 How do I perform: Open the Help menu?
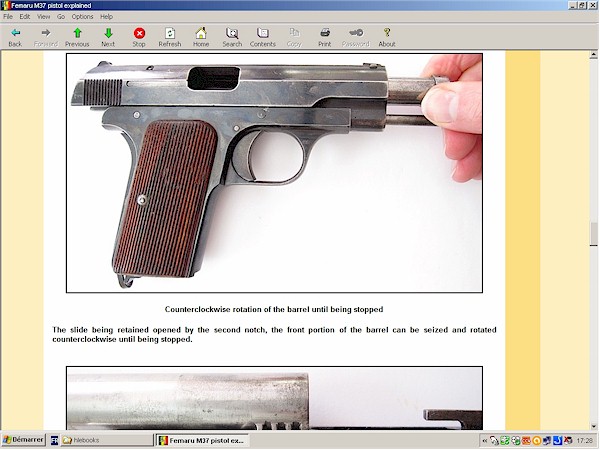(x=106, y=17)
